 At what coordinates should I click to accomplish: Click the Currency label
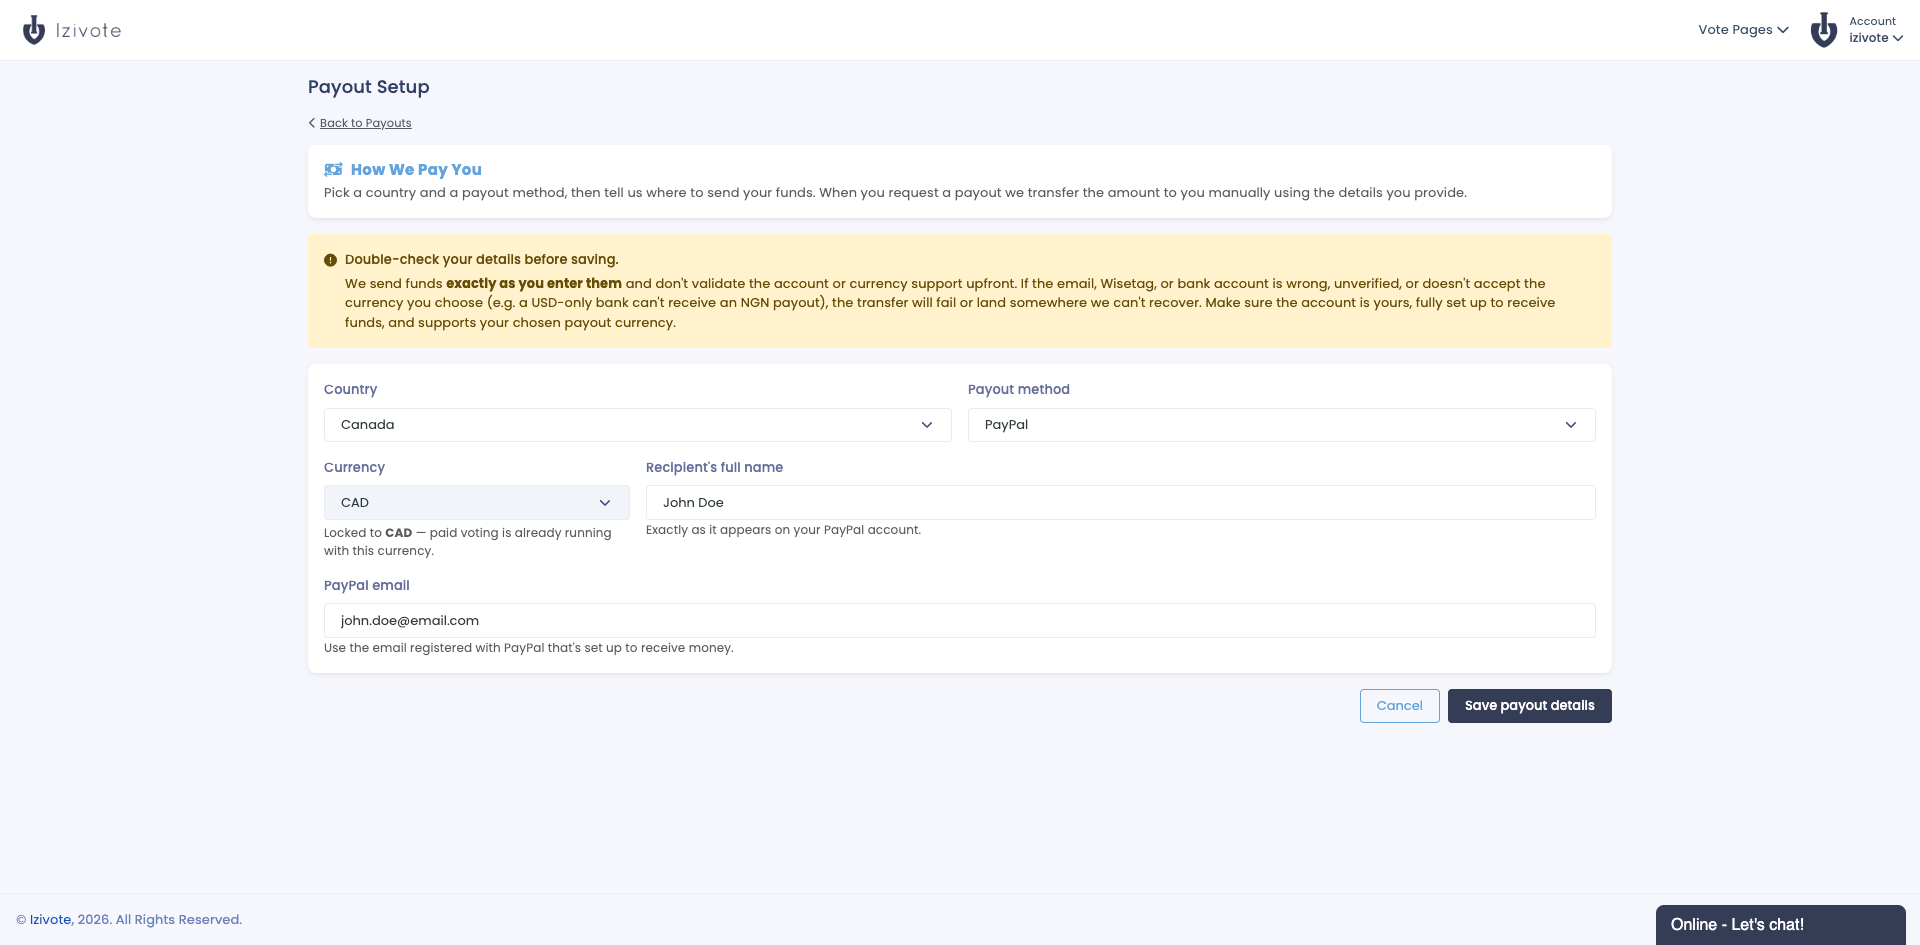(x=354, y=468)
